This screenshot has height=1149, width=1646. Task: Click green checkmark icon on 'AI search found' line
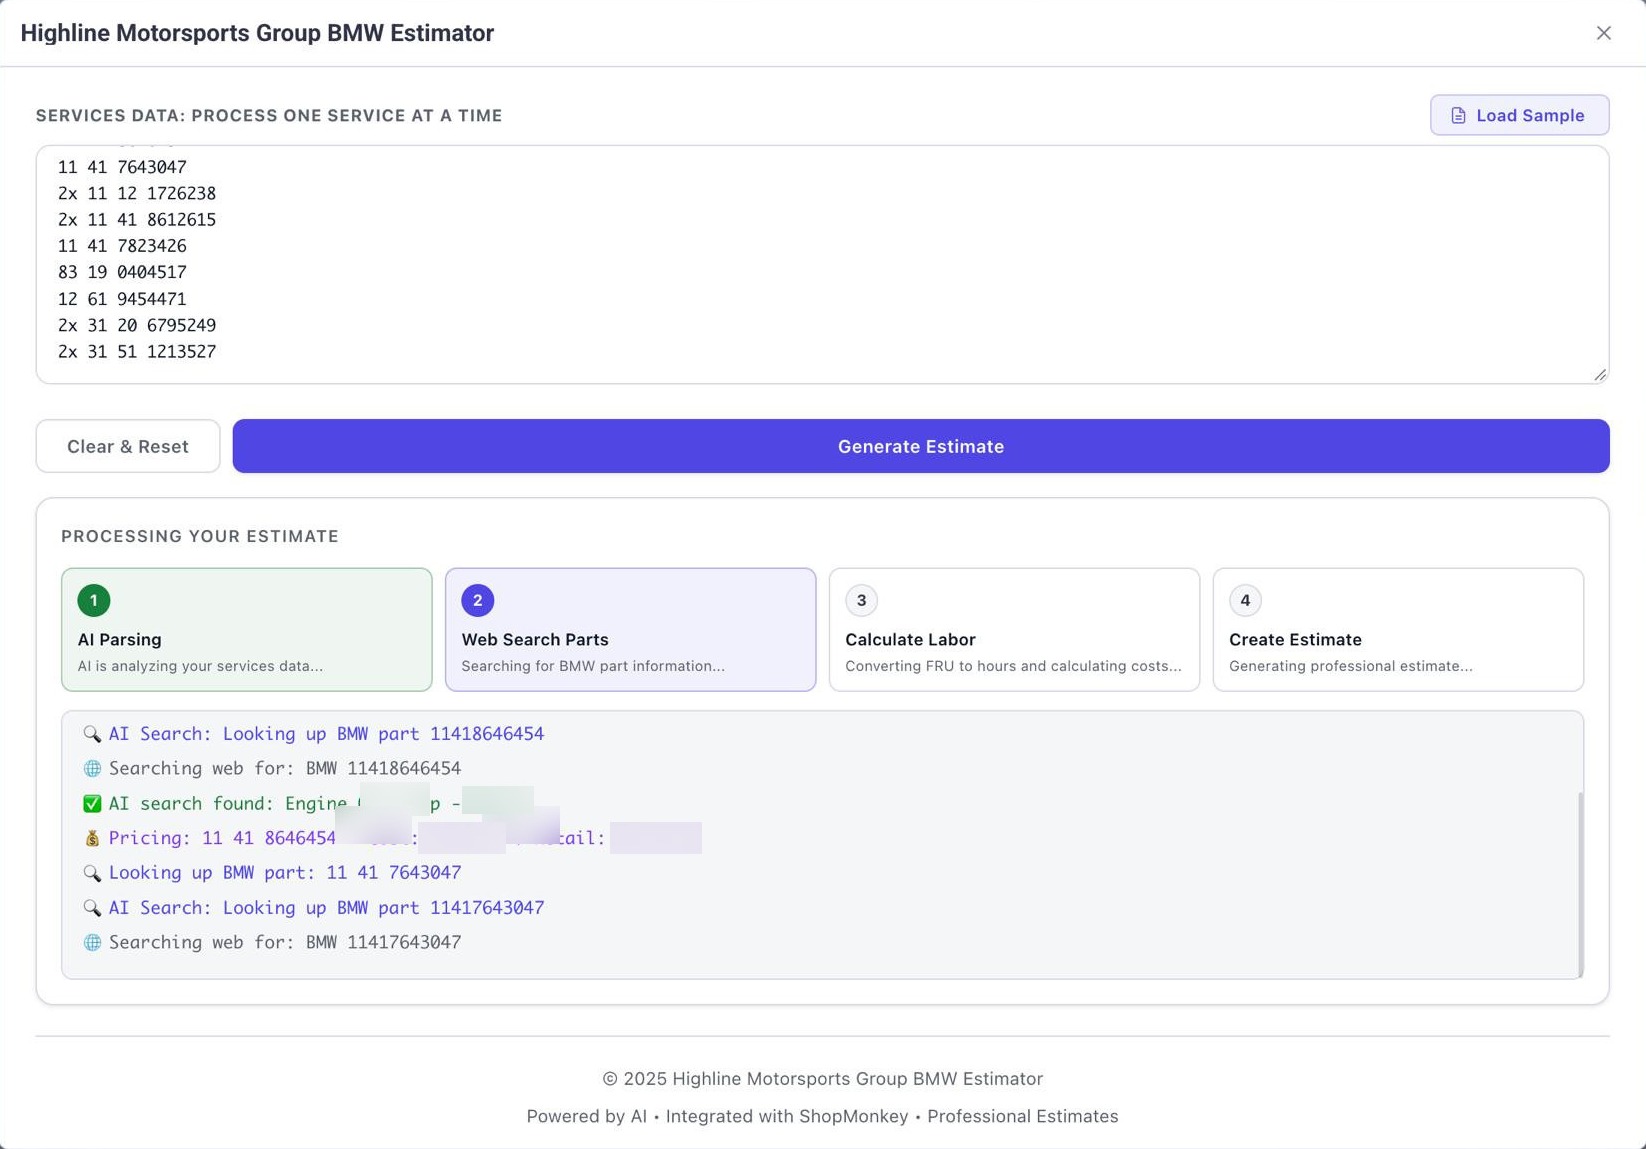[92, 804]
